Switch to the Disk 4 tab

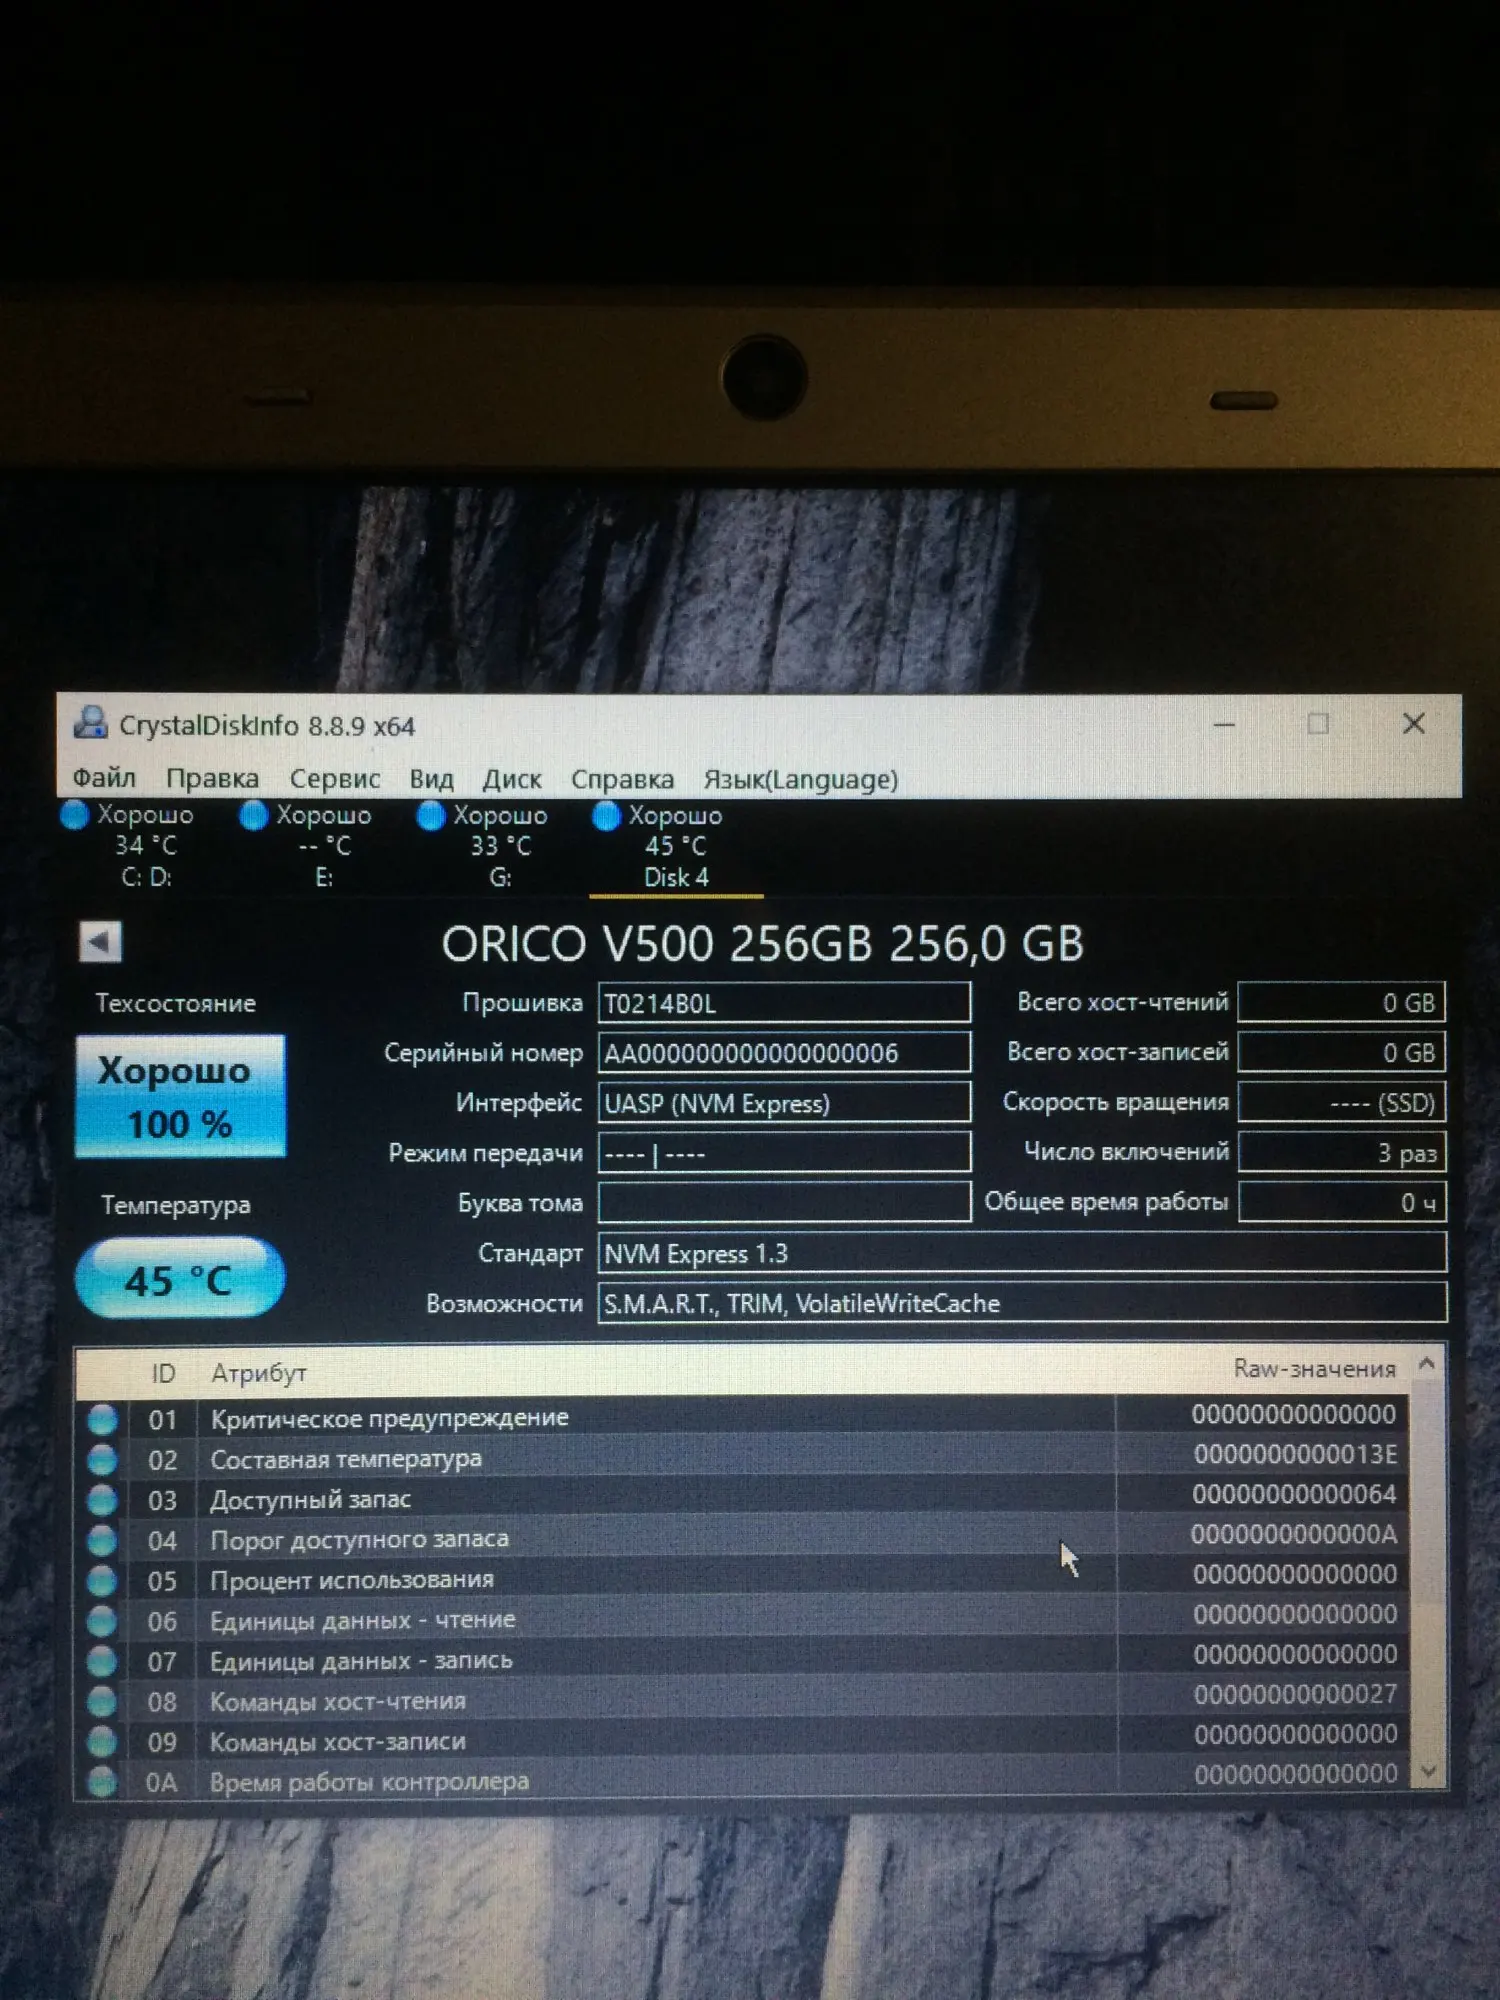[676, 847]
